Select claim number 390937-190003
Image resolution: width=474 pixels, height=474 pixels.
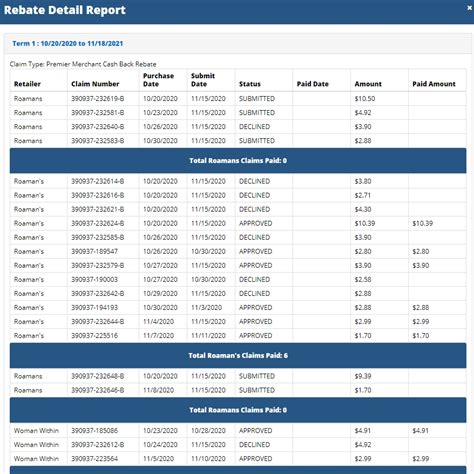94,279
